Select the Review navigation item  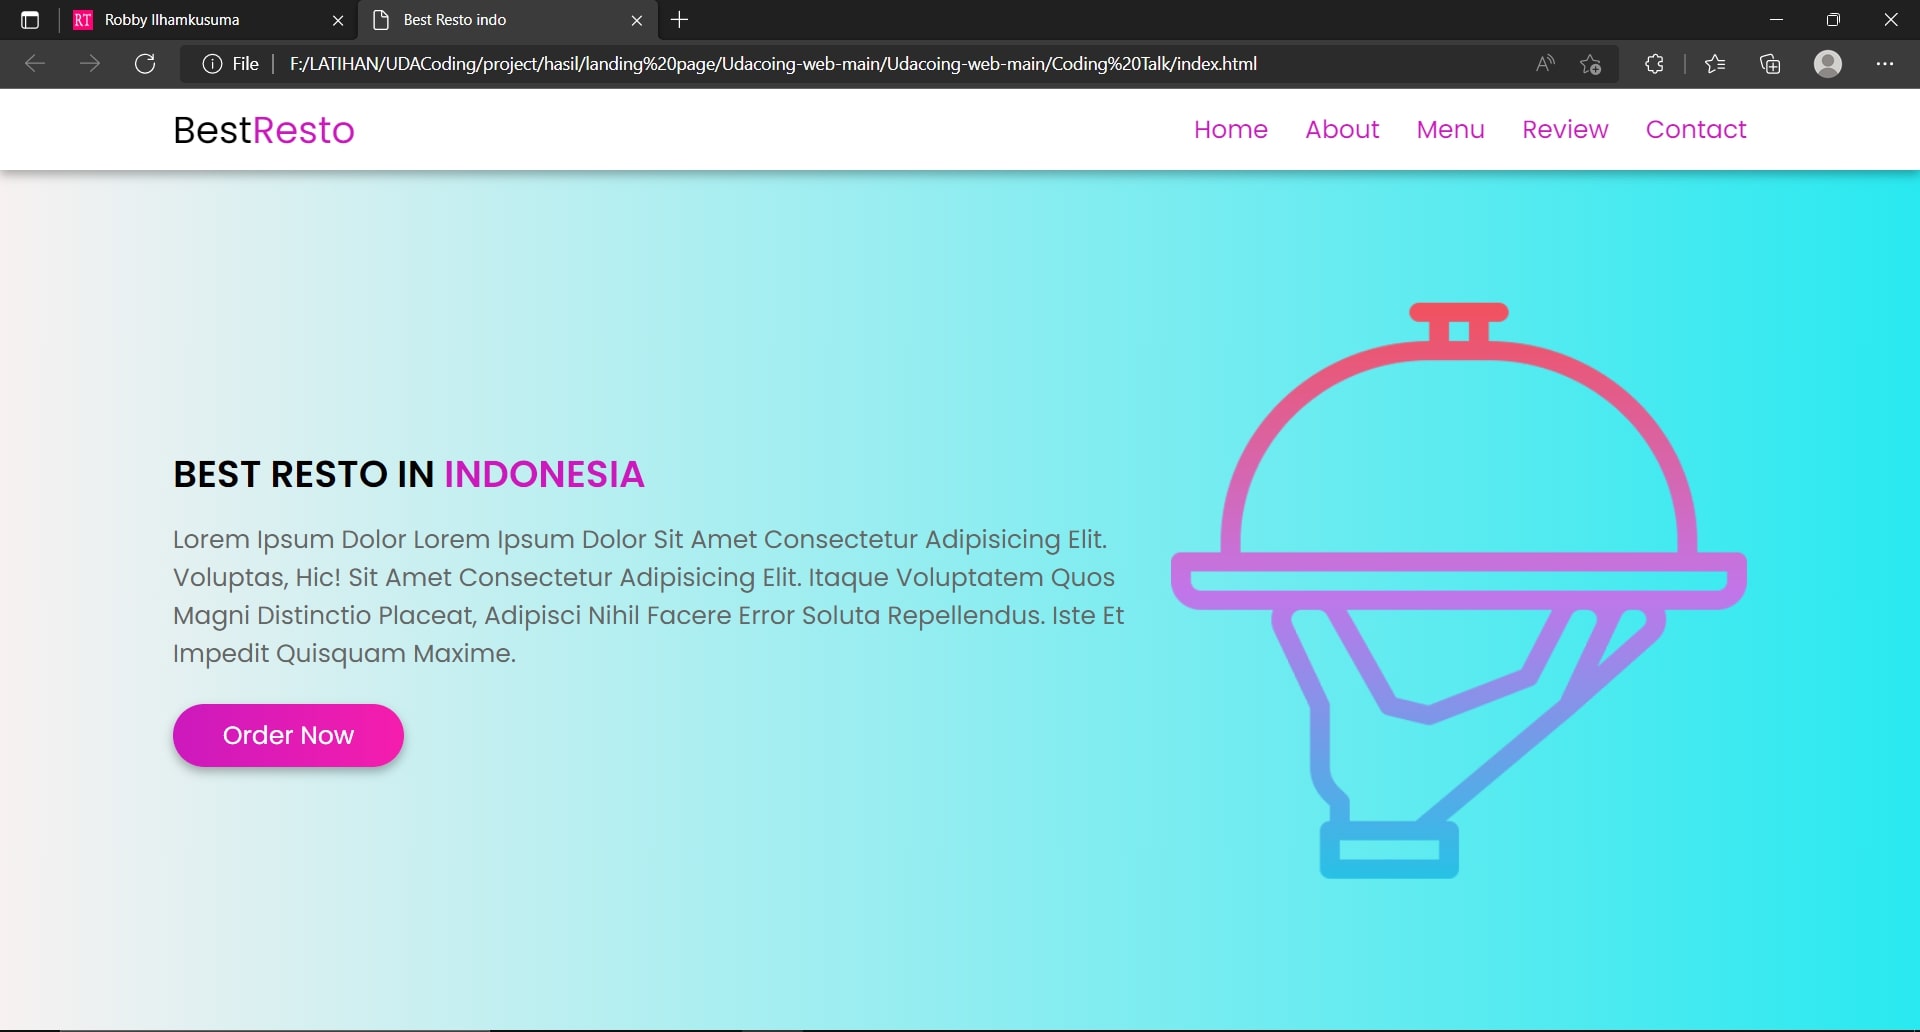pos(1564,129)
